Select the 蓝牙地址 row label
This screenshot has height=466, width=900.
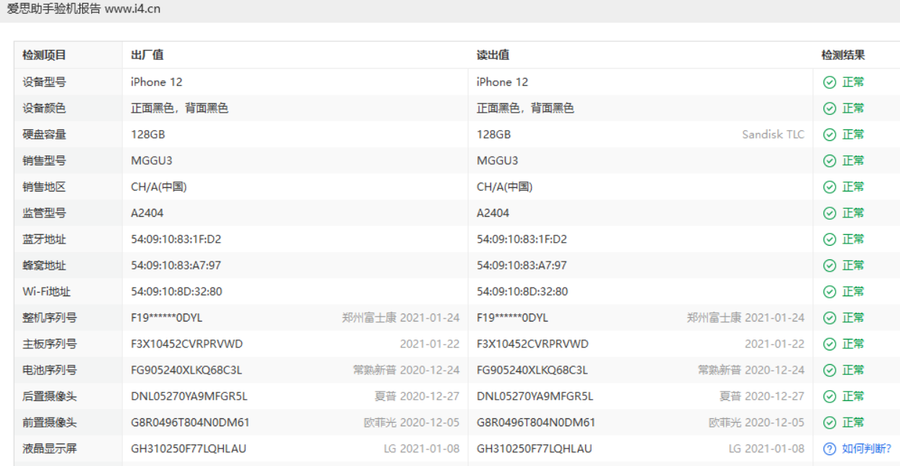pyautogui.click(x=44, y=239)
